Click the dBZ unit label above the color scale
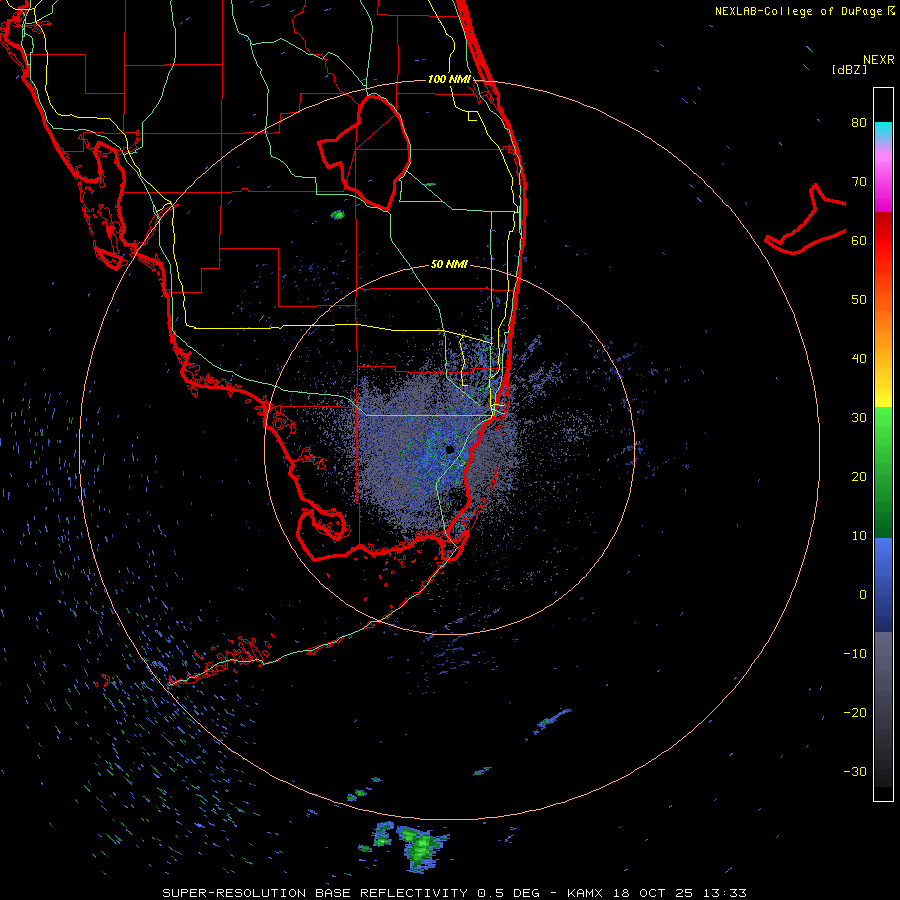Viewport: 900px width, 900px height. [849, 70]
